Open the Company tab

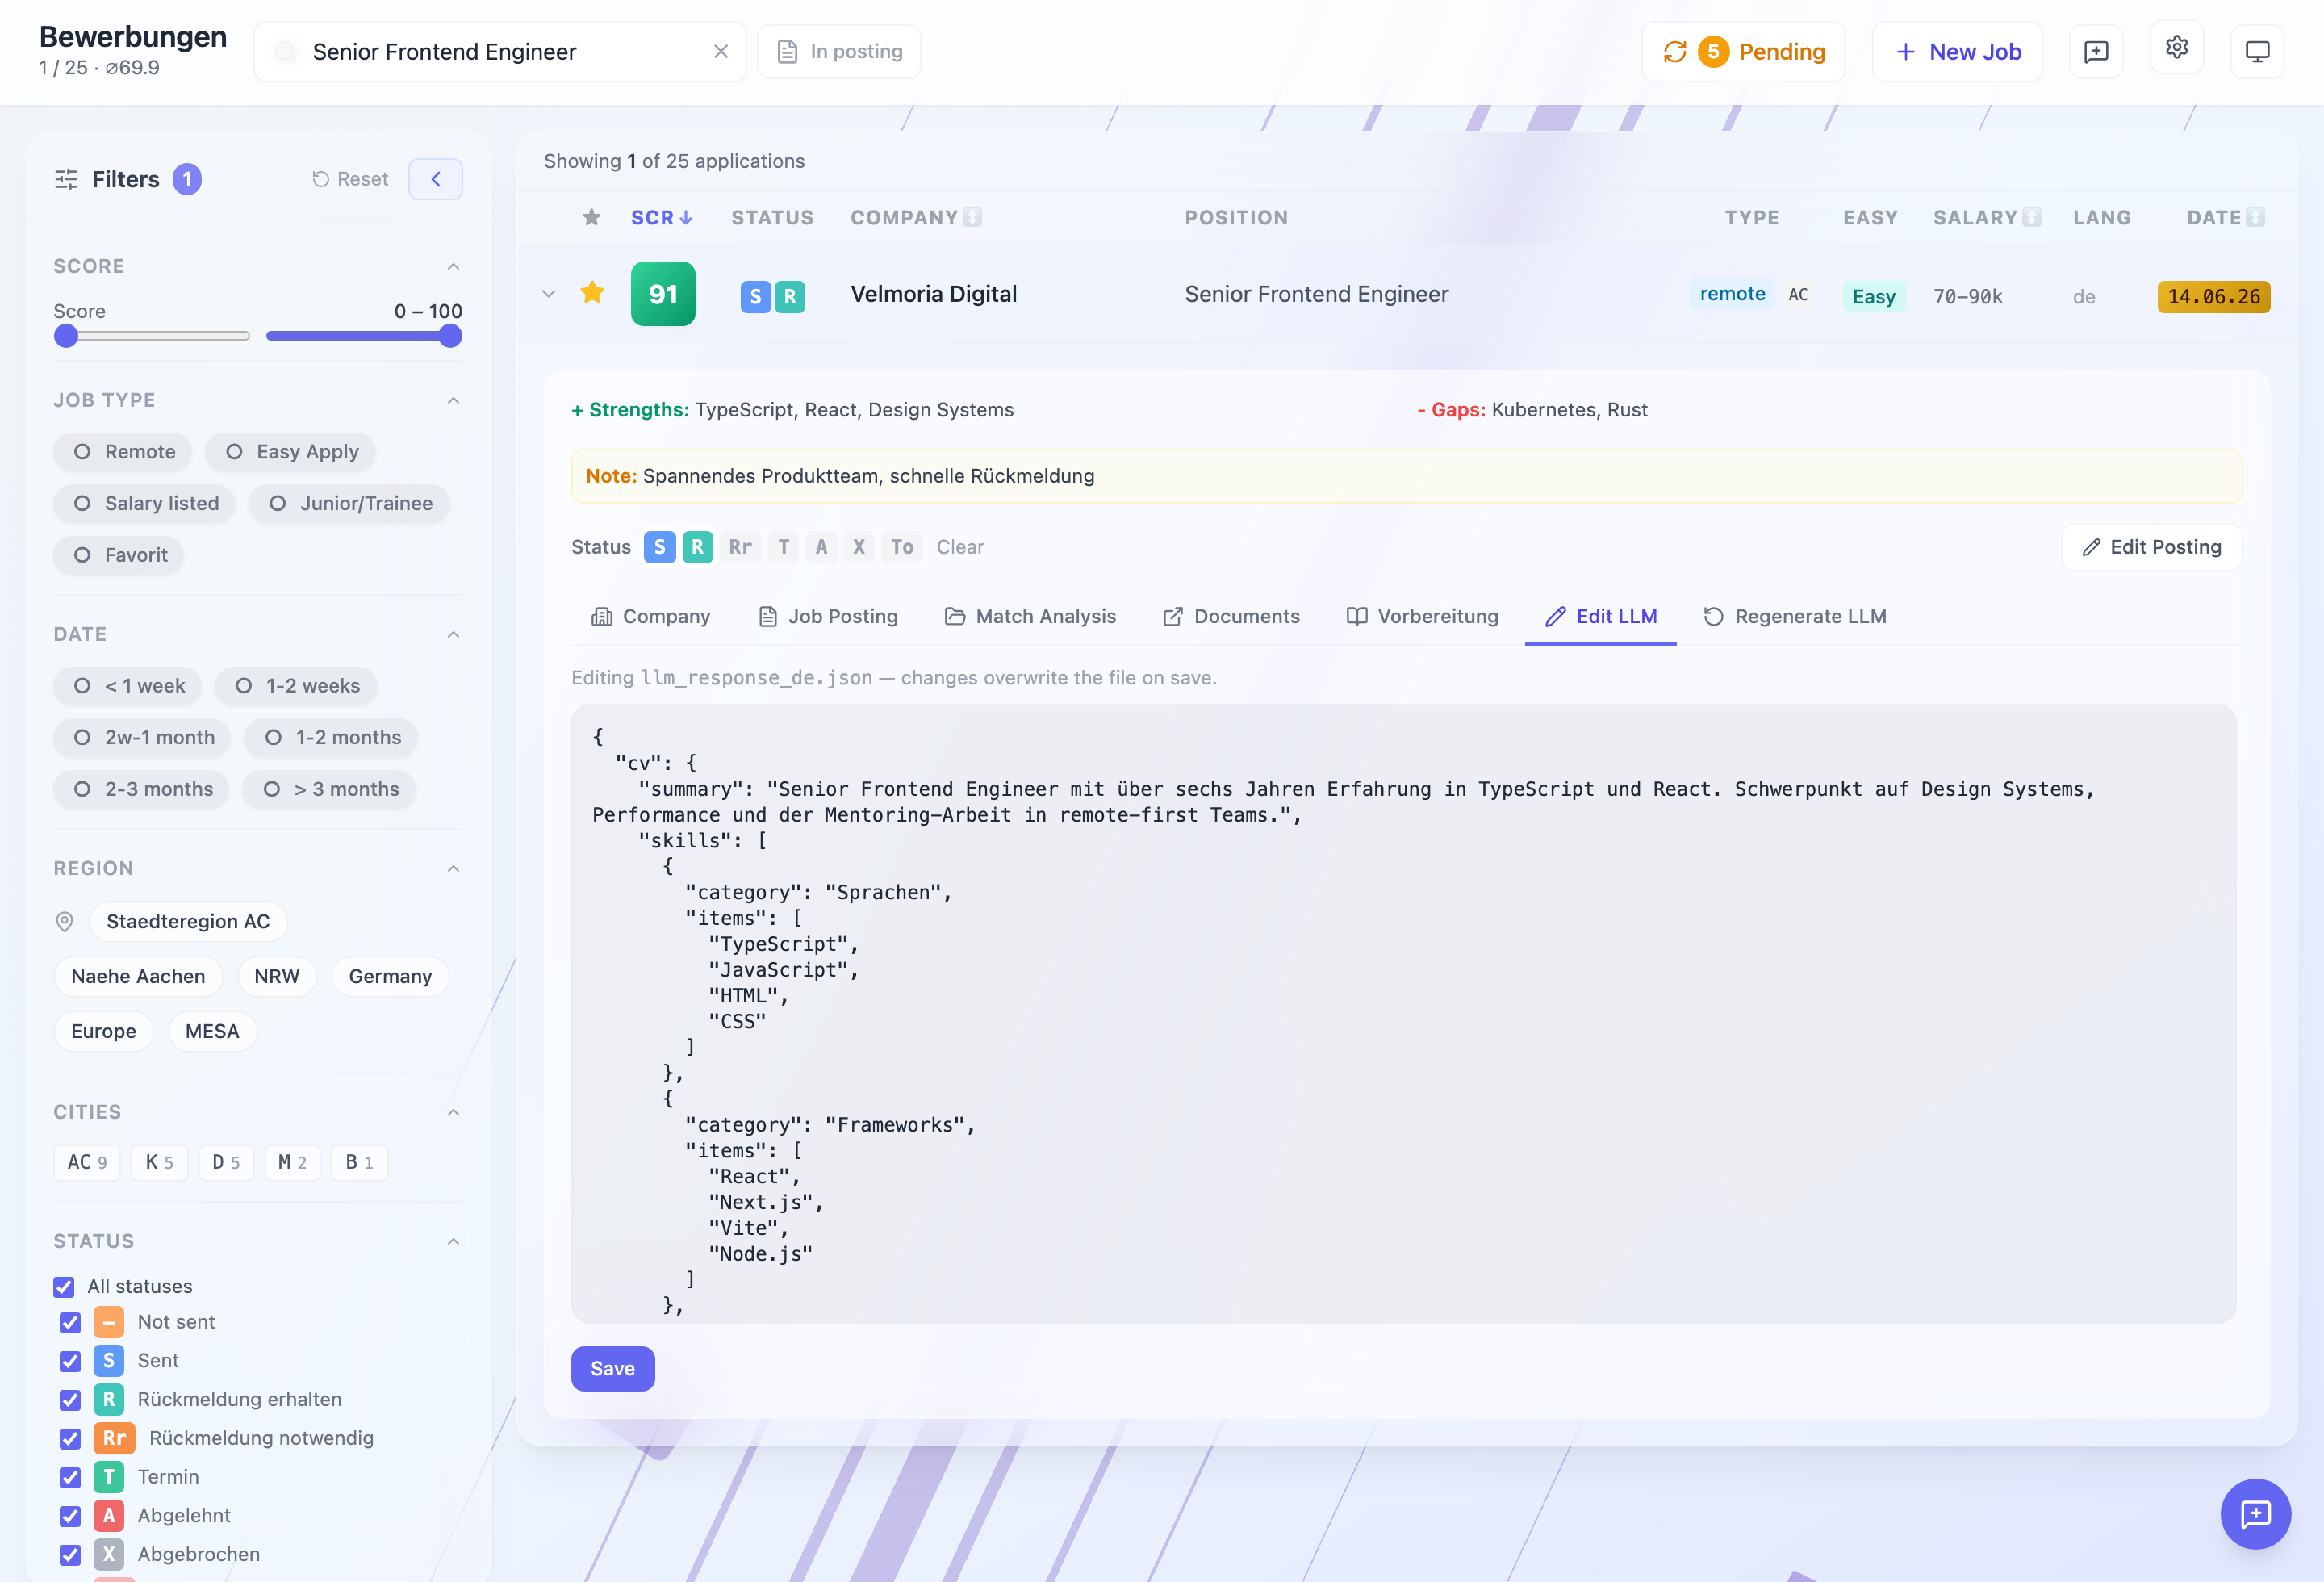(651, 616)
